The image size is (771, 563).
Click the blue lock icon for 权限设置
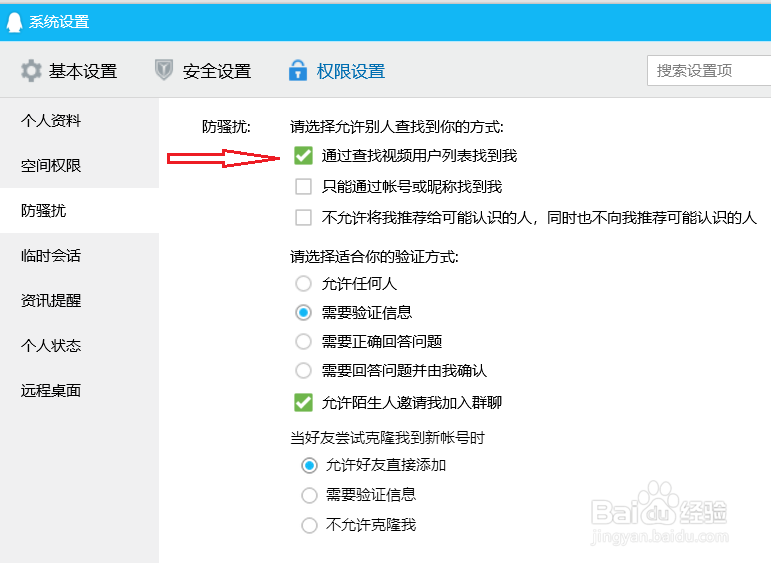click(x=297, y=70)
